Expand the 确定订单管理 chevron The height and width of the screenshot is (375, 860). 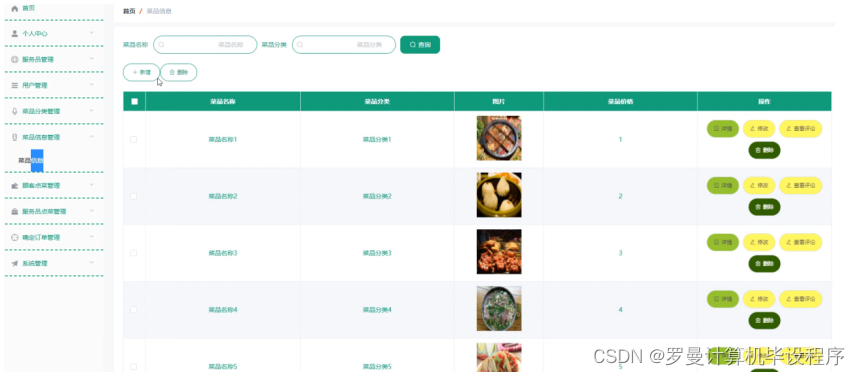[x=92, y=237]
